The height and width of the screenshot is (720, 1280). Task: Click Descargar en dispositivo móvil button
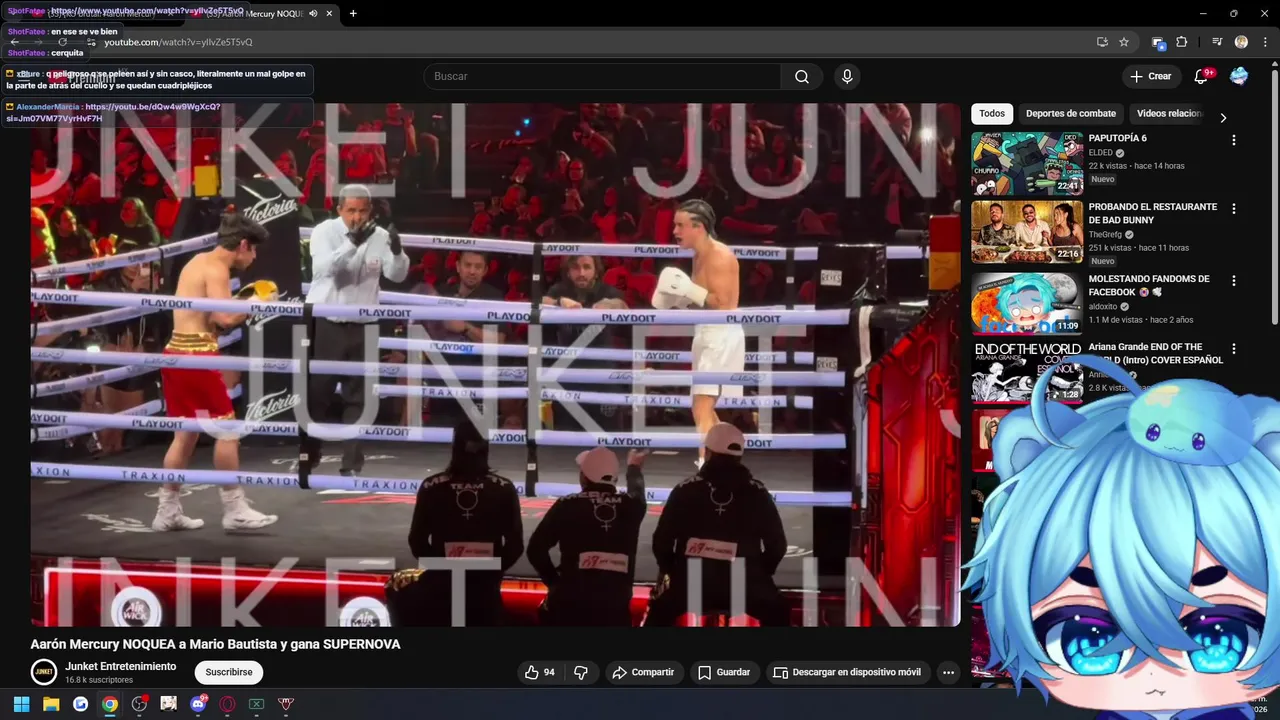[848, 672]
